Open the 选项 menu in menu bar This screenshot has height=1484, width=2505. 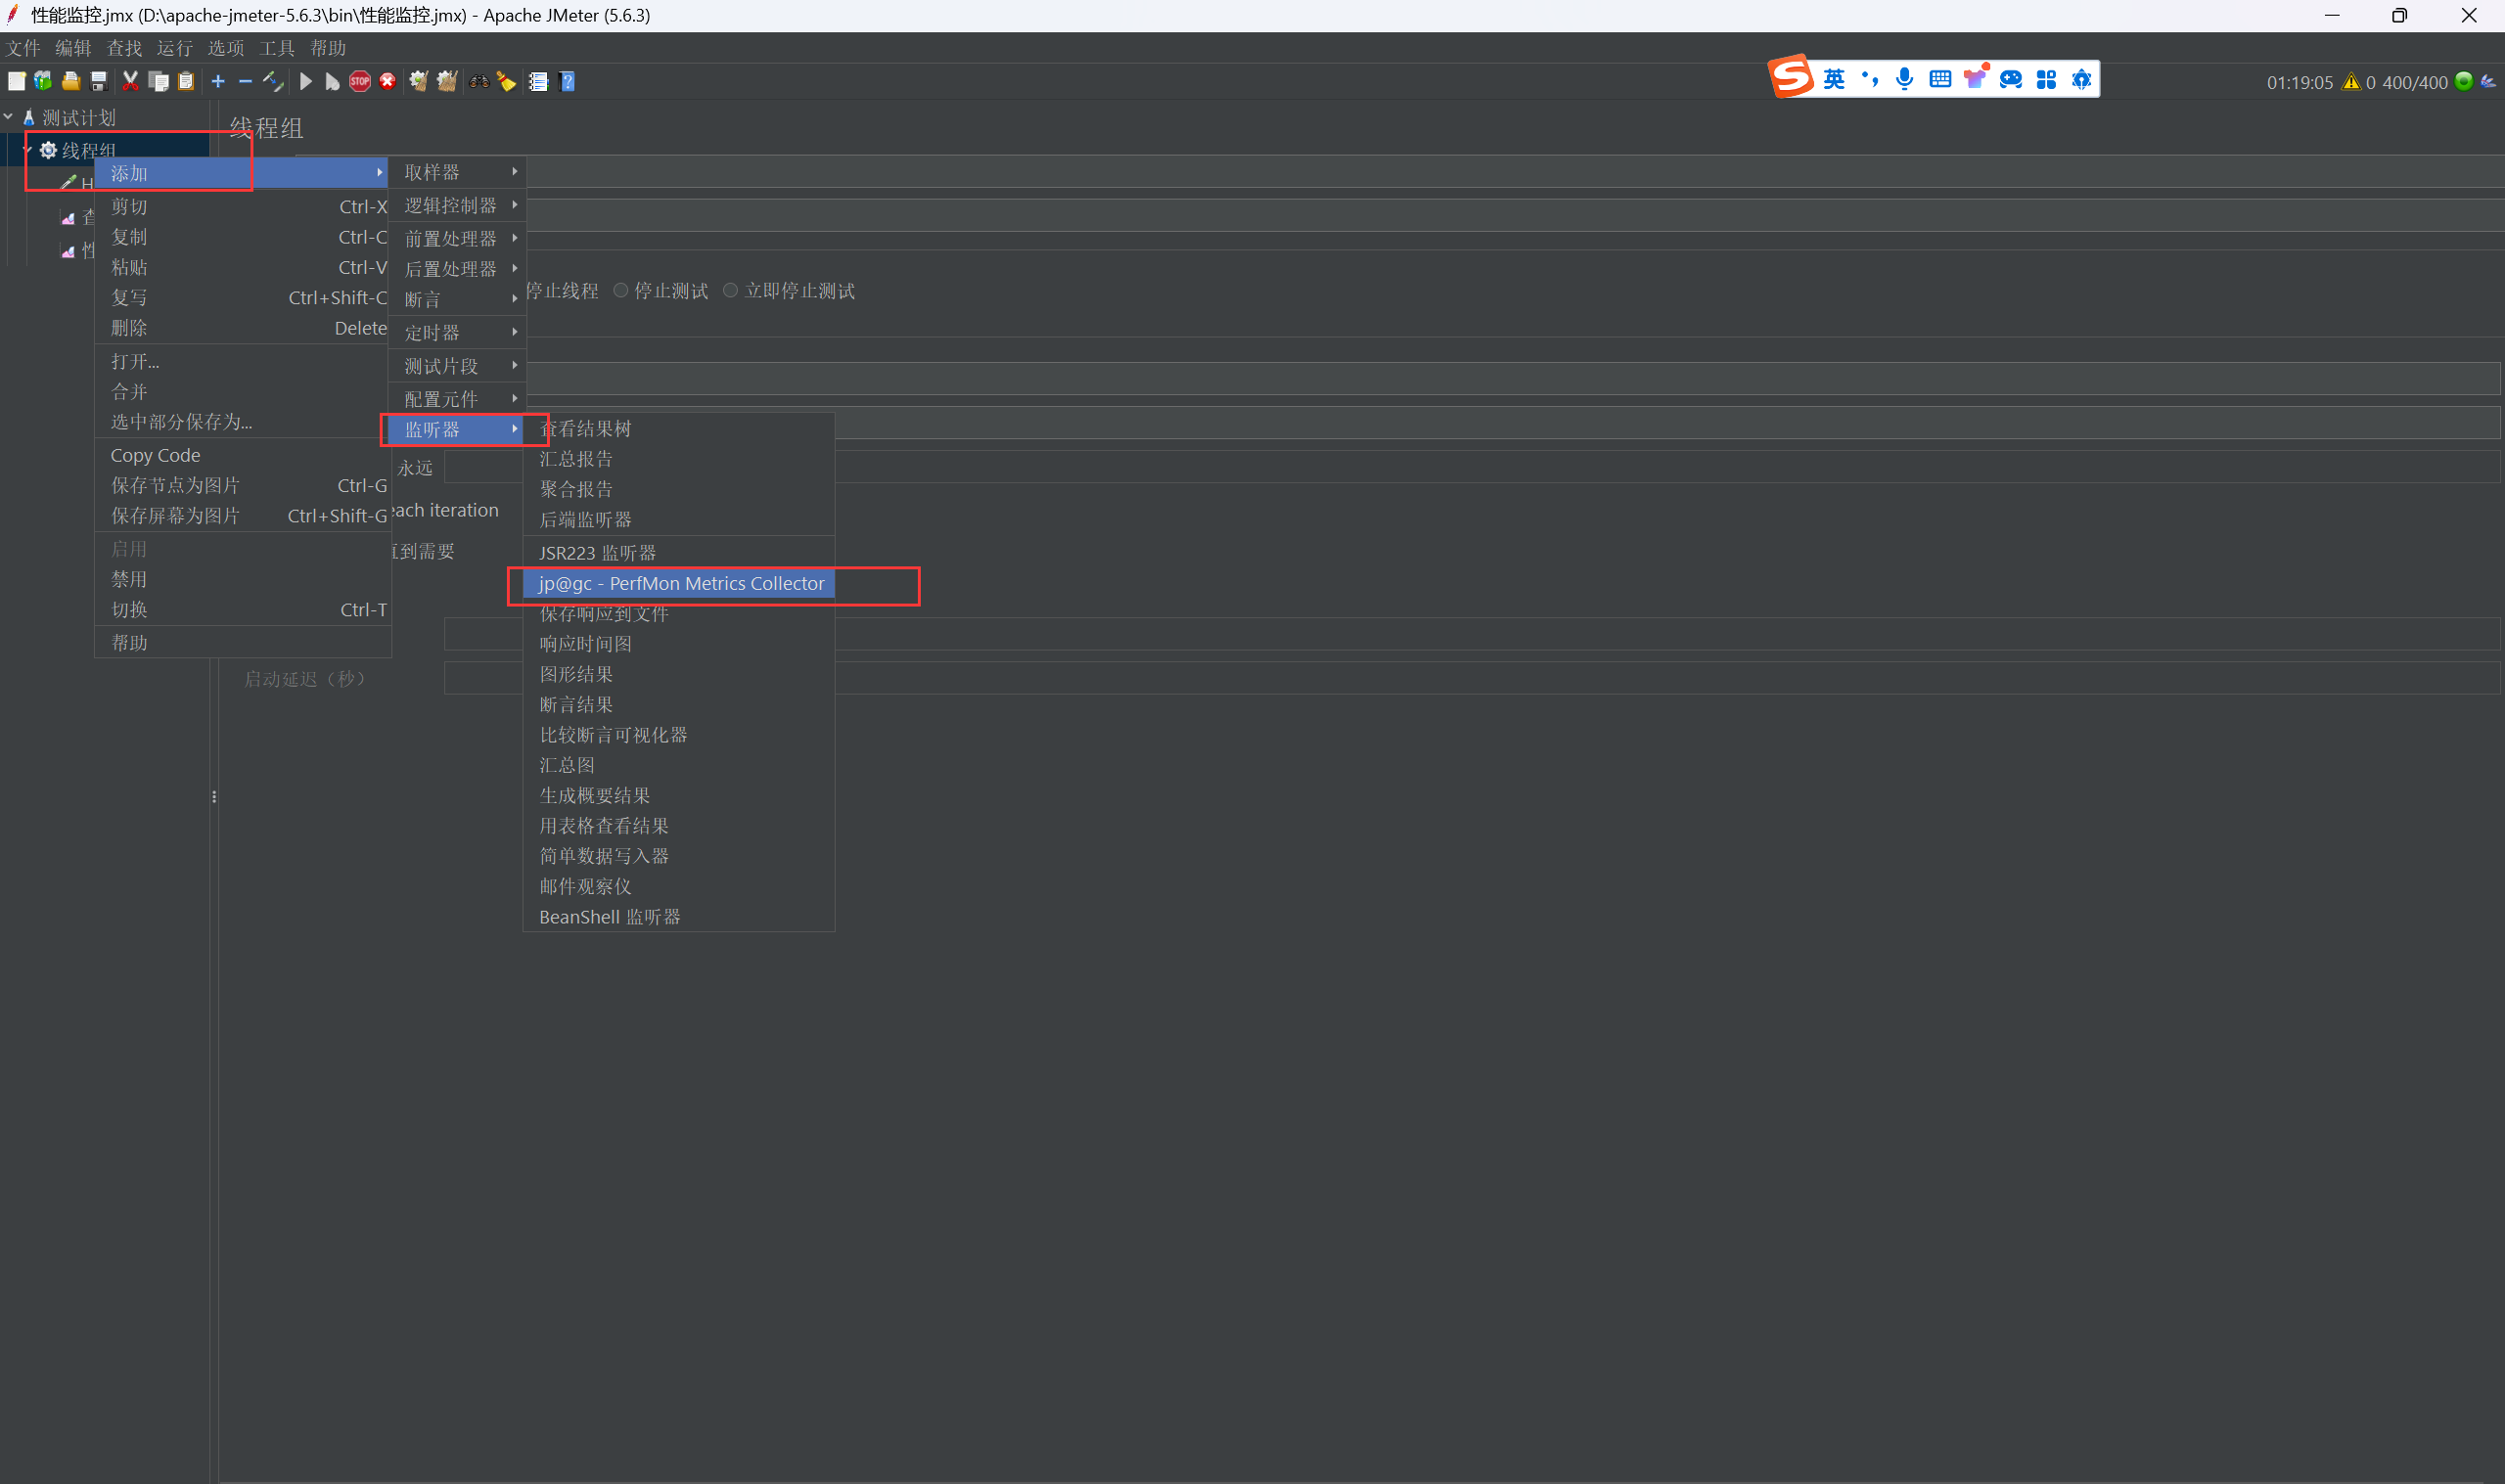pos(225,48)
